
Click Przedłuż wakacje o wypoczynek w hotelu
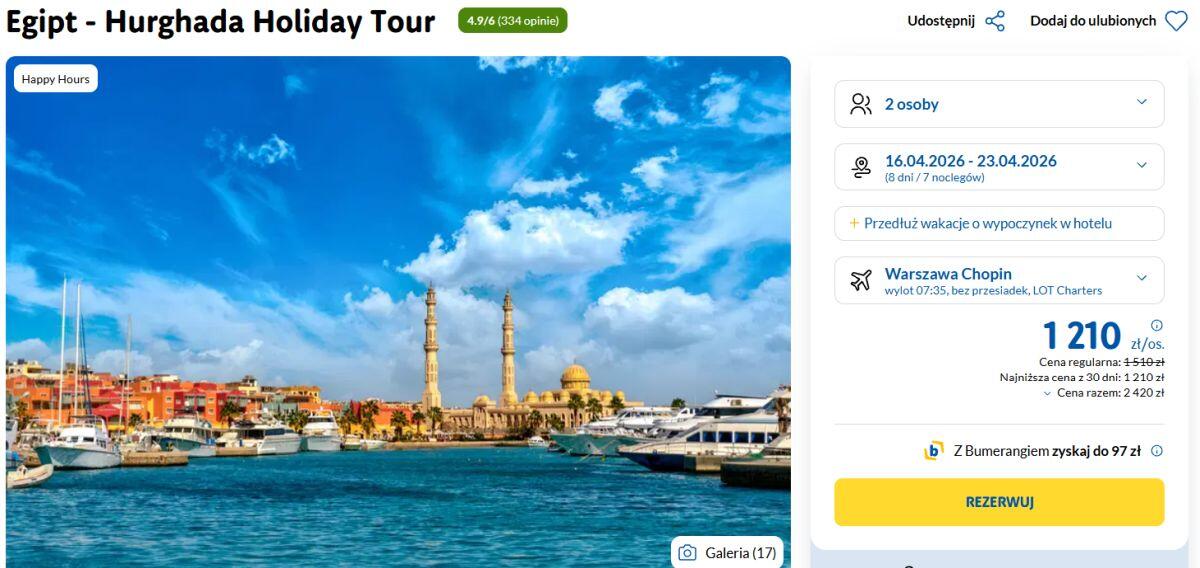tap(988, 223)
